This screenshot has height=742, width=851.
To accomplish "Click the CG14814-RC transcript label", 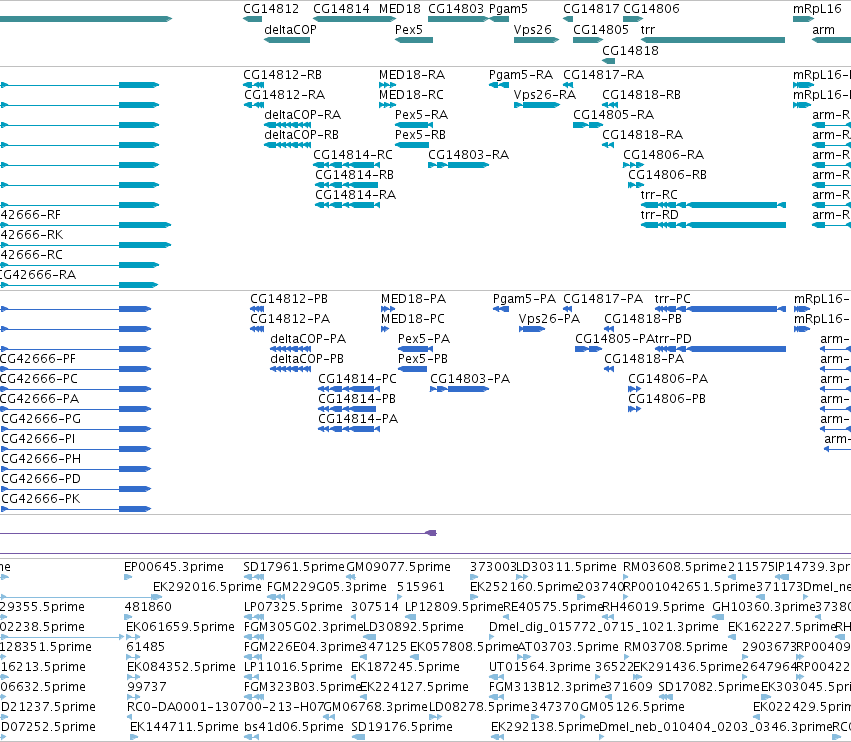I will pyautogui.click(x=353, y=155).
